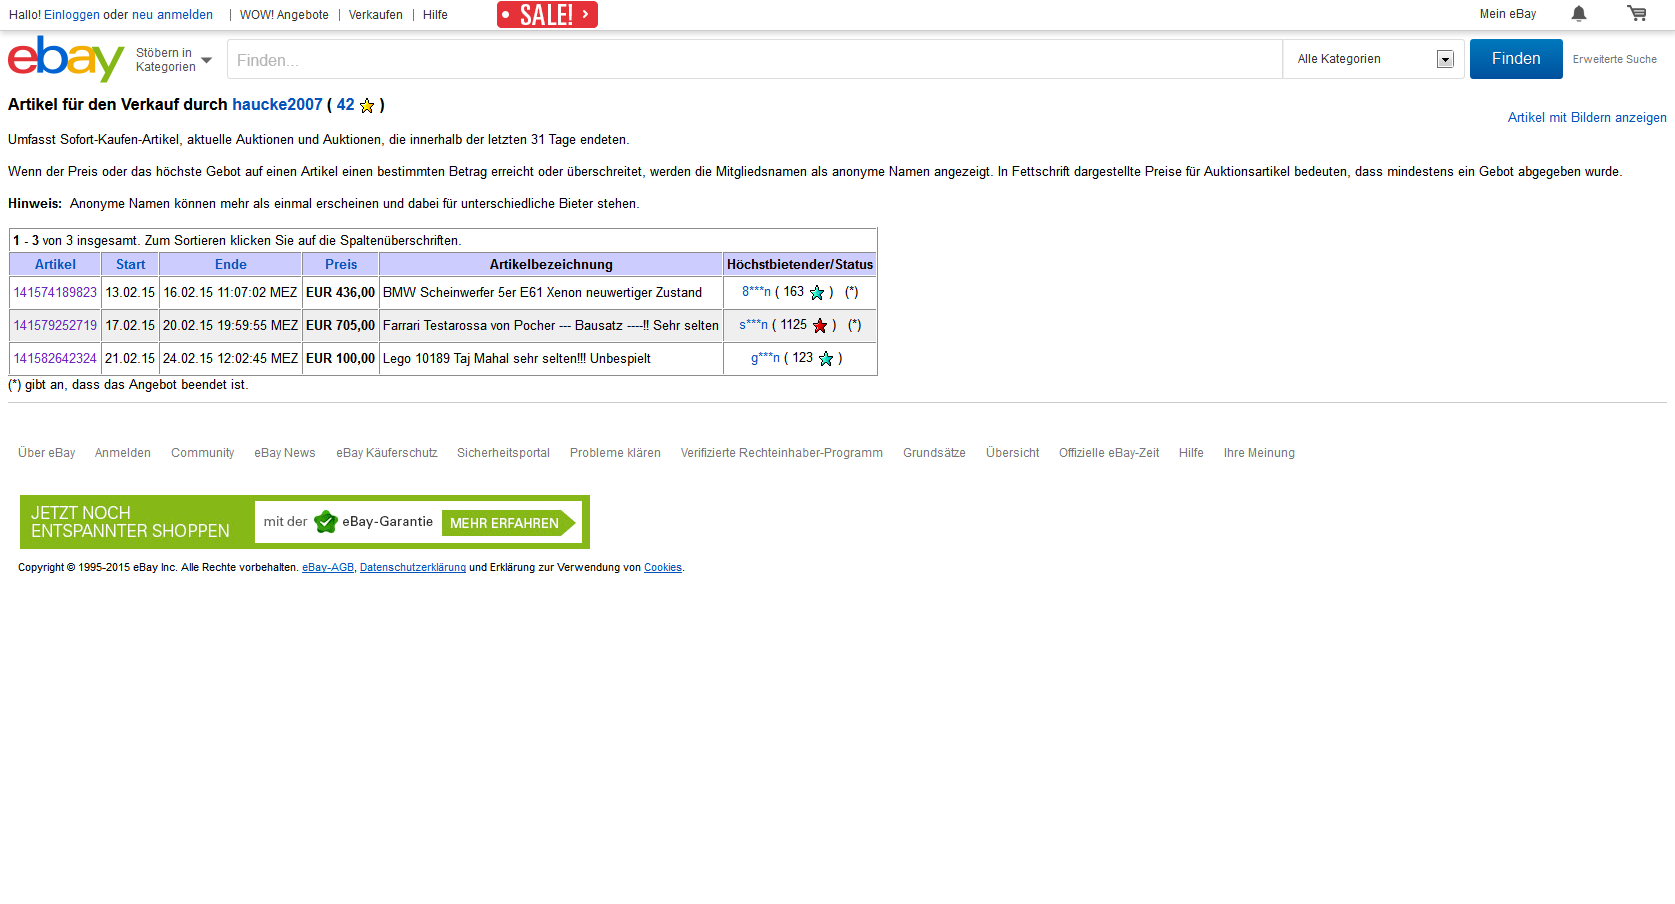Open item 141582642324
Image resolution: width=1675 pixels, height=904 pixels.
point(55,359)
